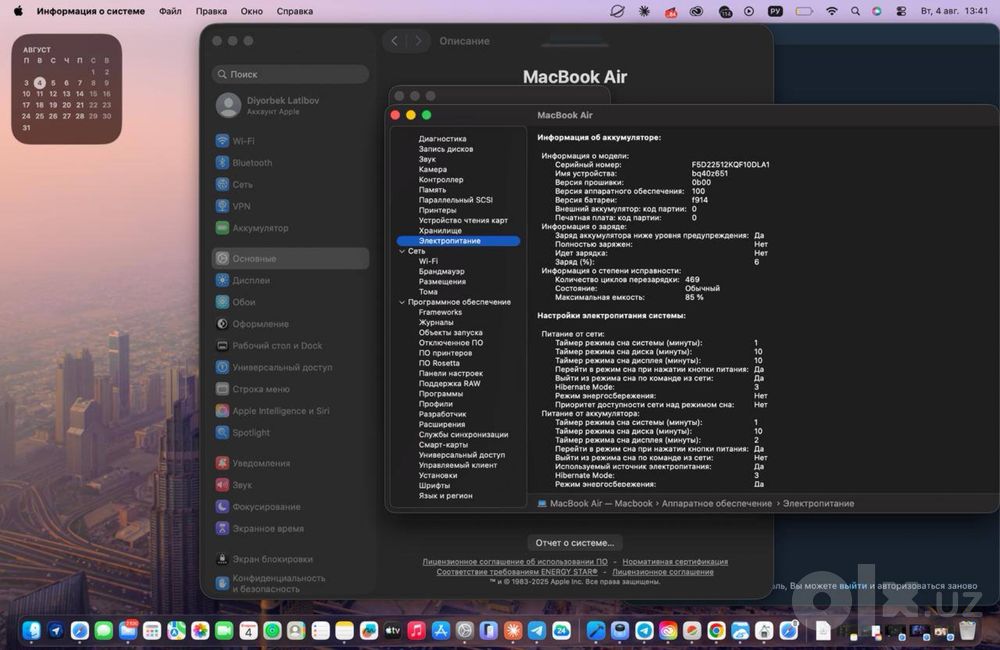This screenshot has height=650, width=1000.
Task: Select Основные in the settings sidebar
Action: [x=290, y=258]
